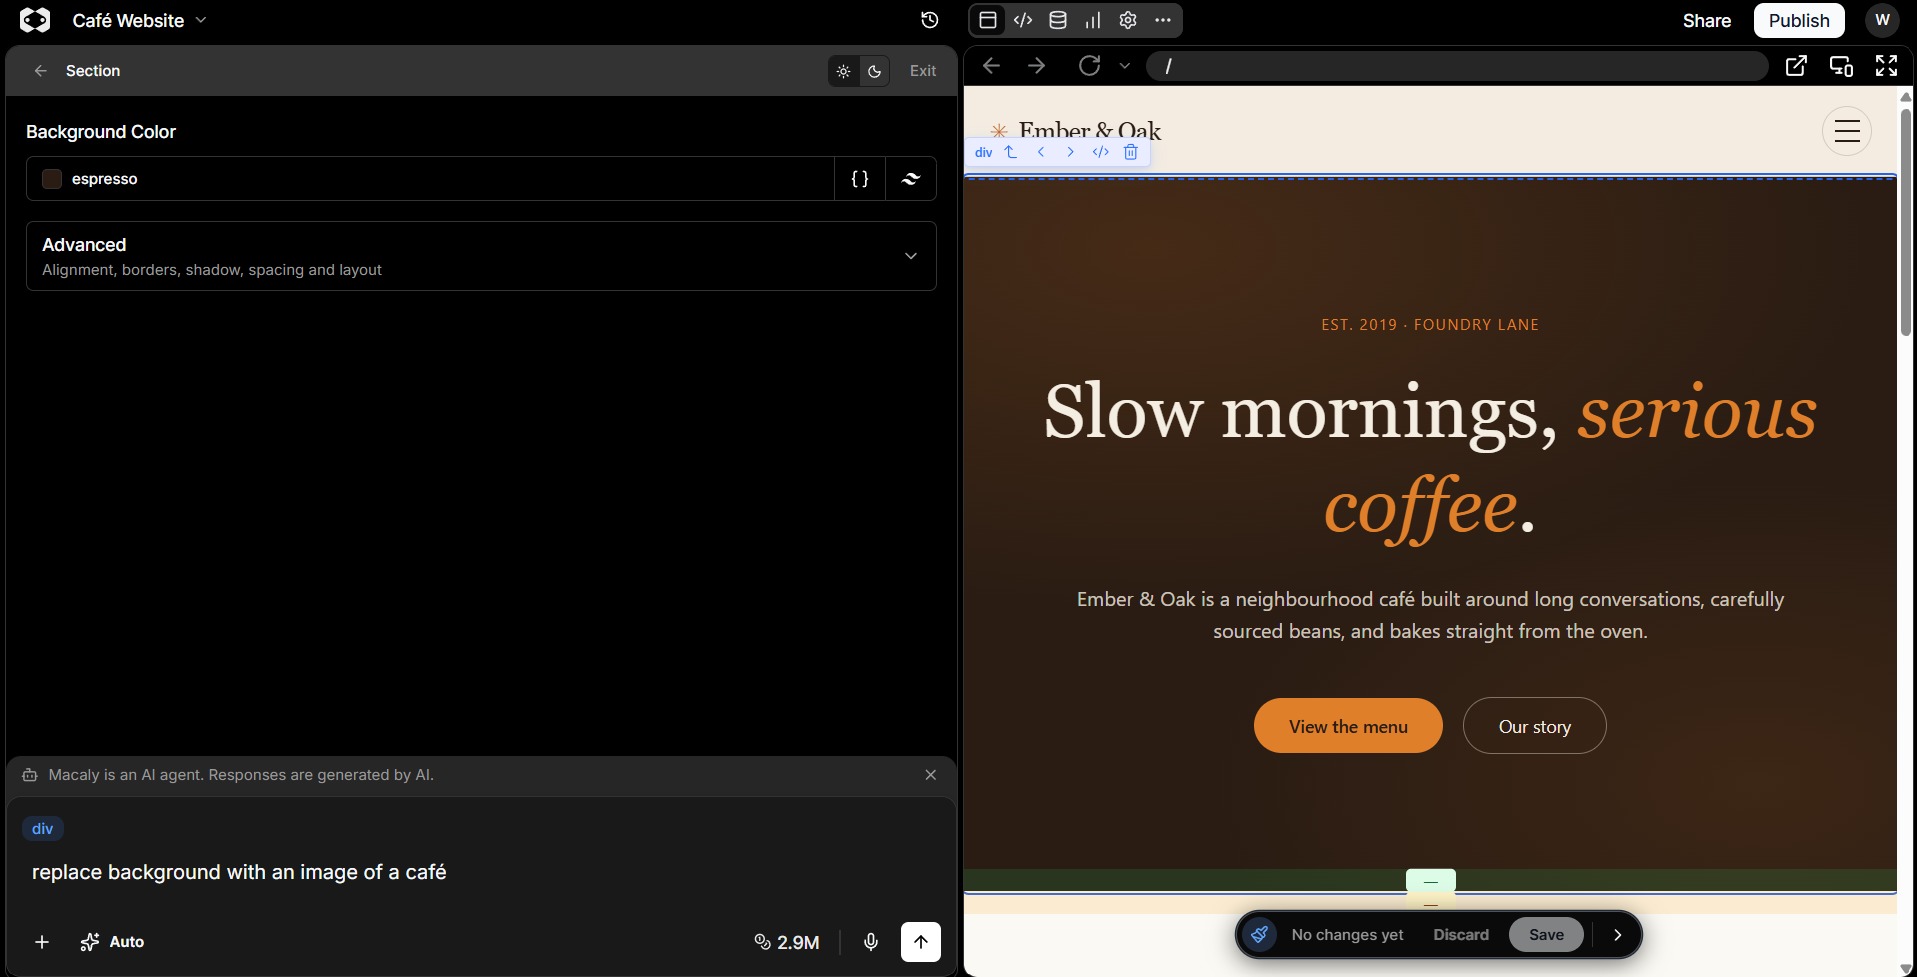
Task: Click the microphone voice input icon
Action: point(871,942)
